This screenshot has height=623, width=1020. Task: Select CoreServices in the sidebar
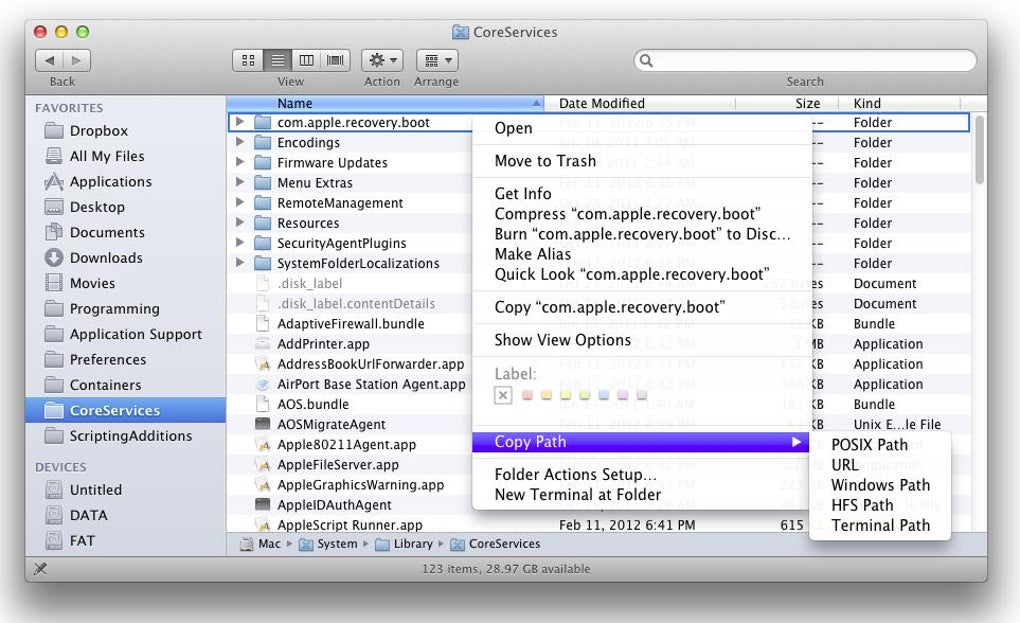pos(126,410)
